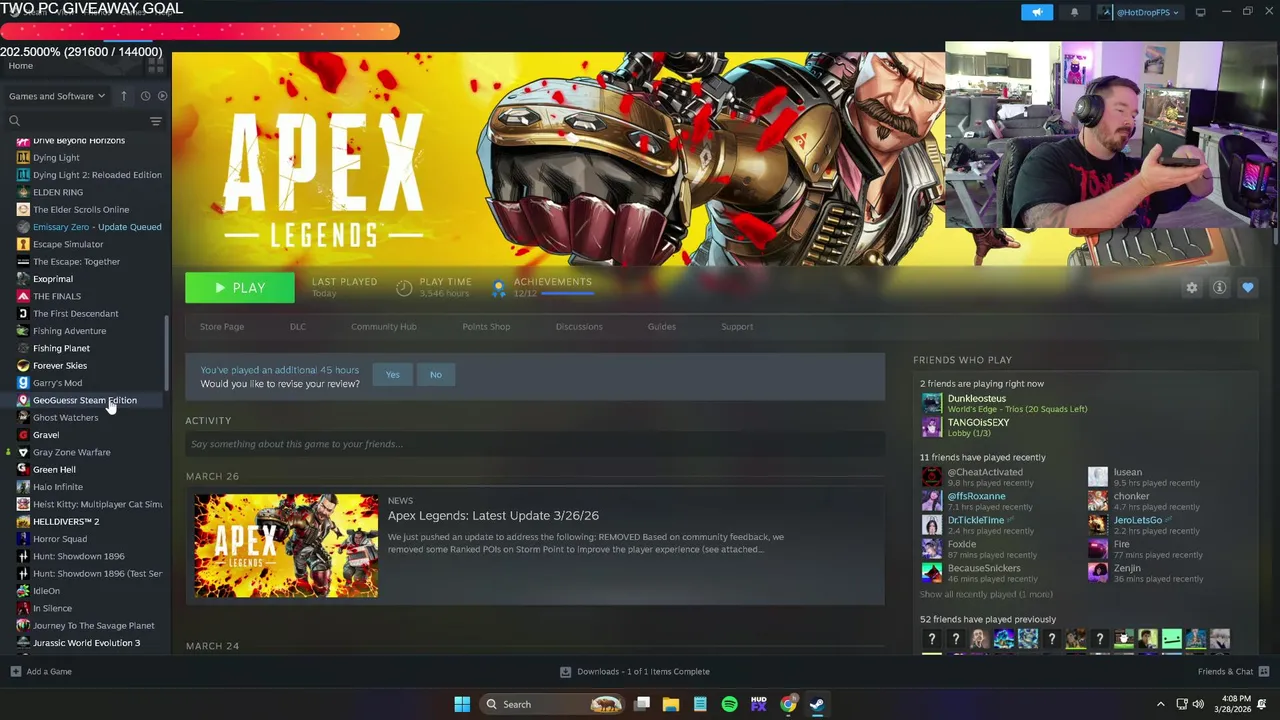Select Jurassic World Evolution 3 entry

coord(86,643)
